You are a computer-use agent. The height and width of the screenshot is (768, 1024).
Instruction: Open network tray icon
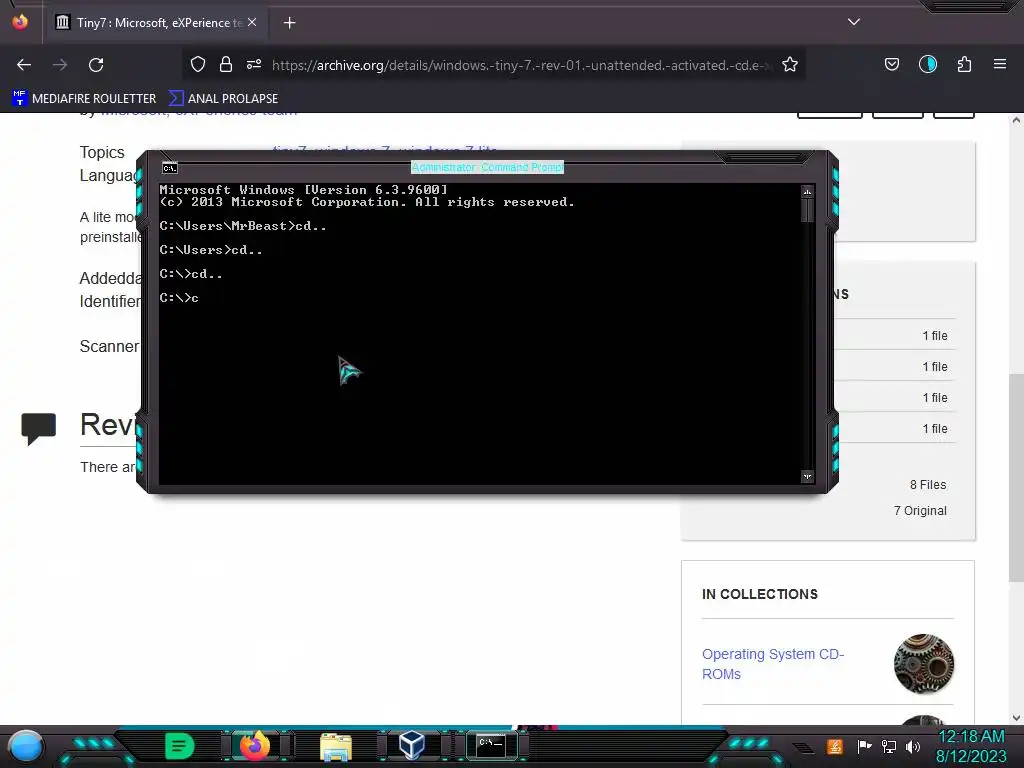pos(889,746)
